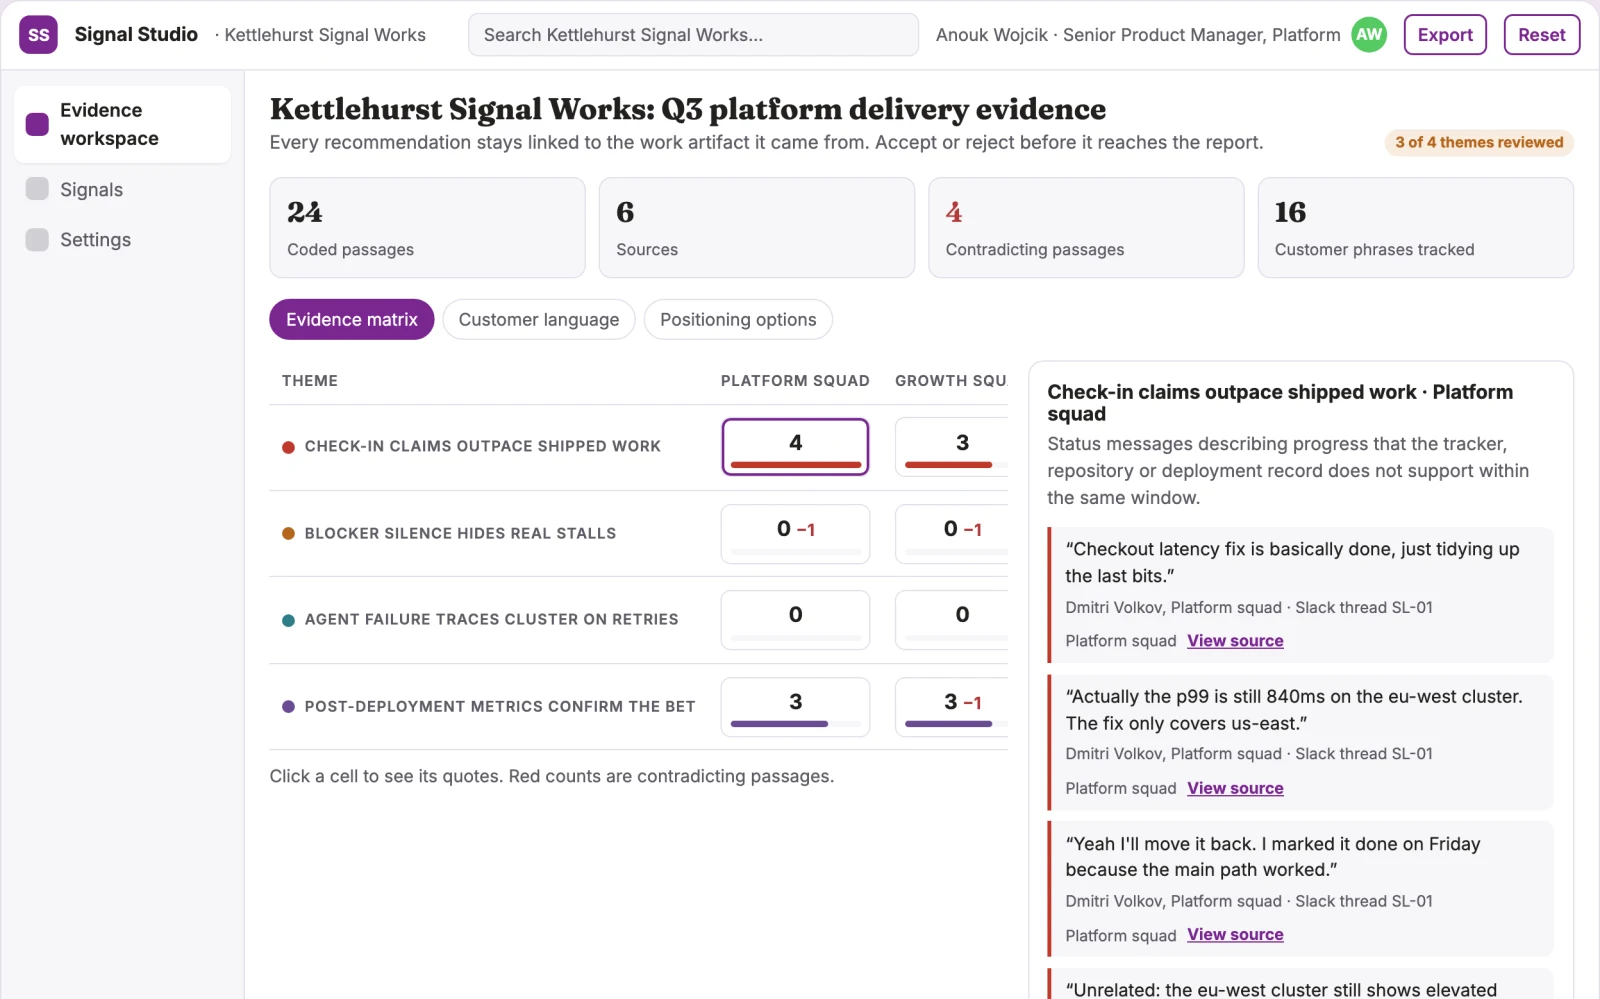This screenshot has height=999, width=1600.
Task: Click the Platform Squad column header
Action: tap(795, 381)
